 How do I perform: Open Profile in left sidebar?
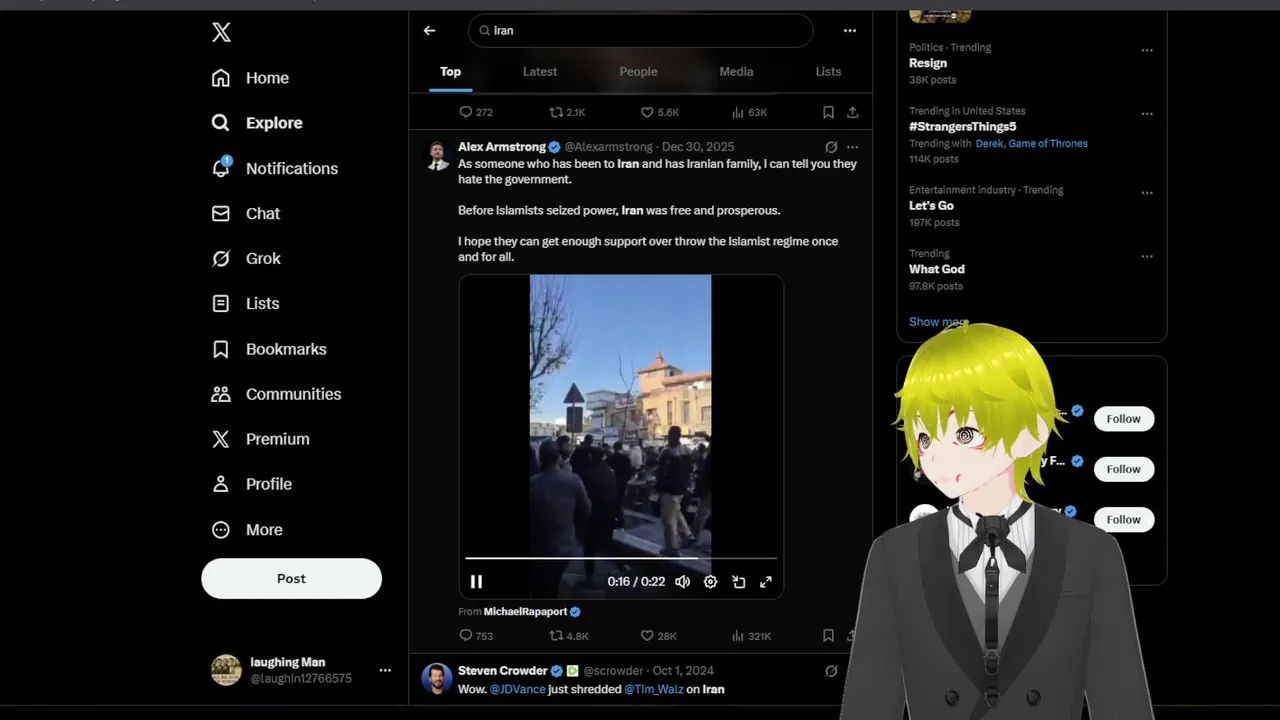(x=251, y=484)
